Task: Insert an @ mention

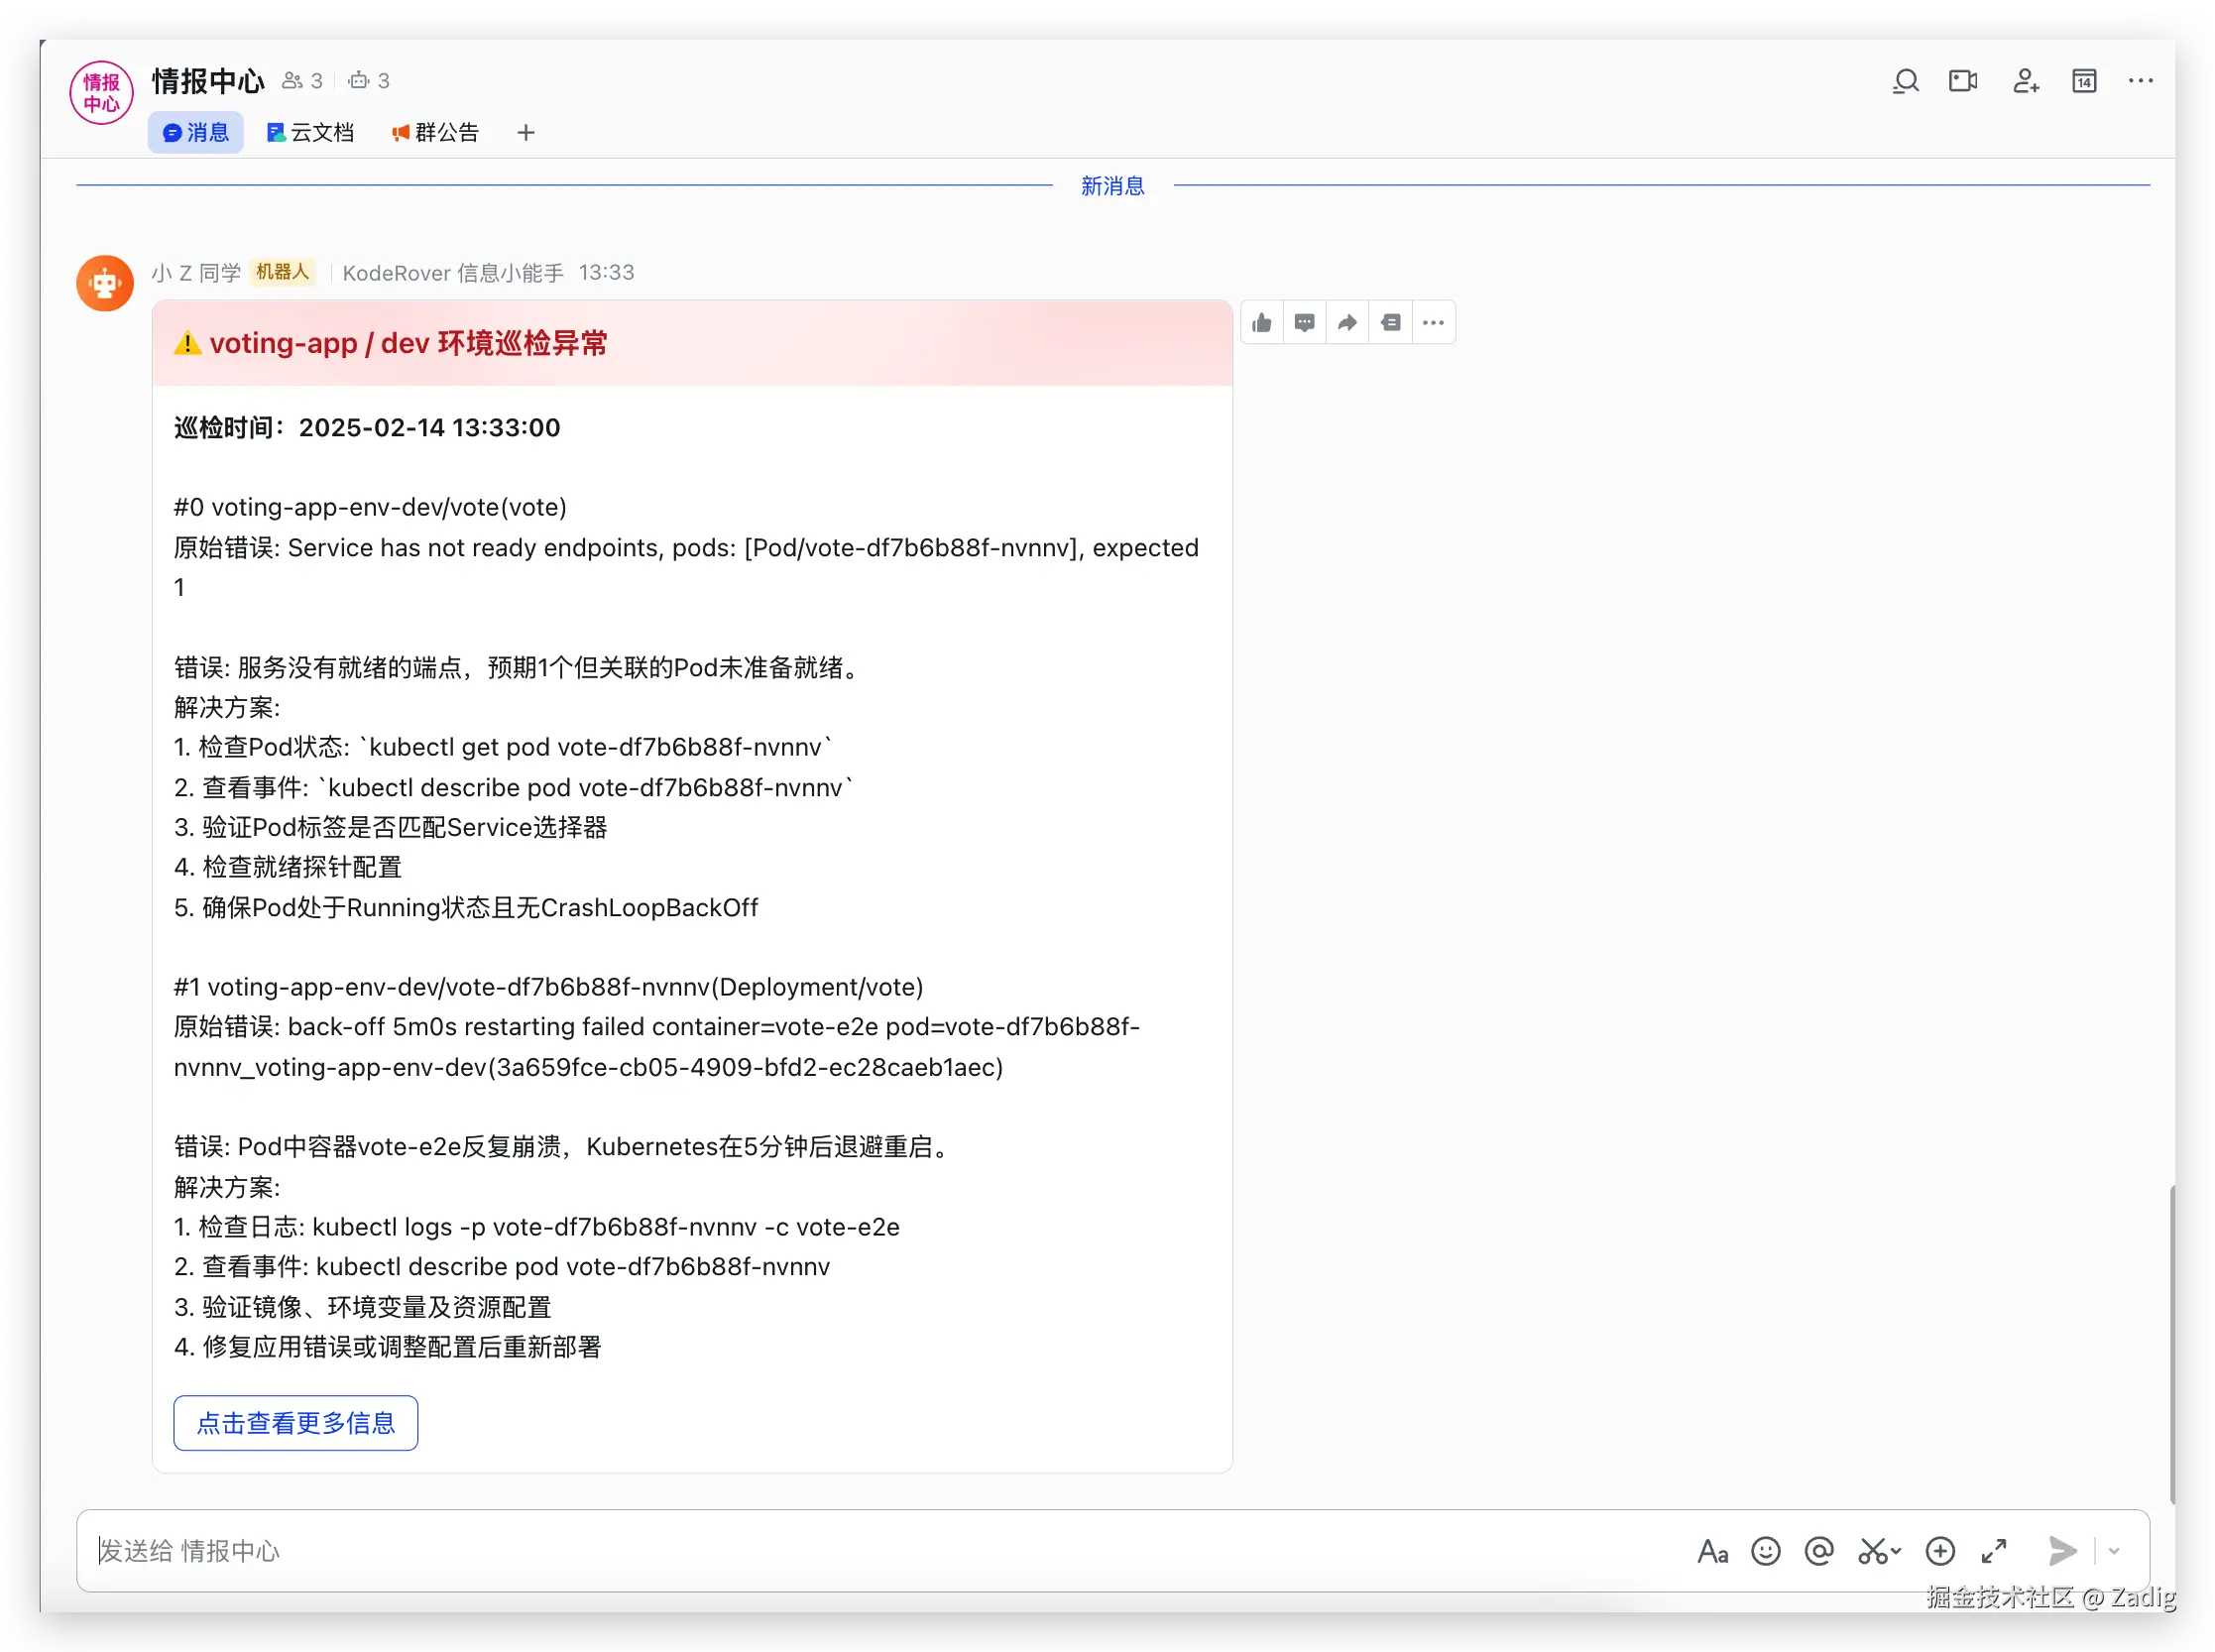Action: pyautogui.click(x=1819, y=1551)
